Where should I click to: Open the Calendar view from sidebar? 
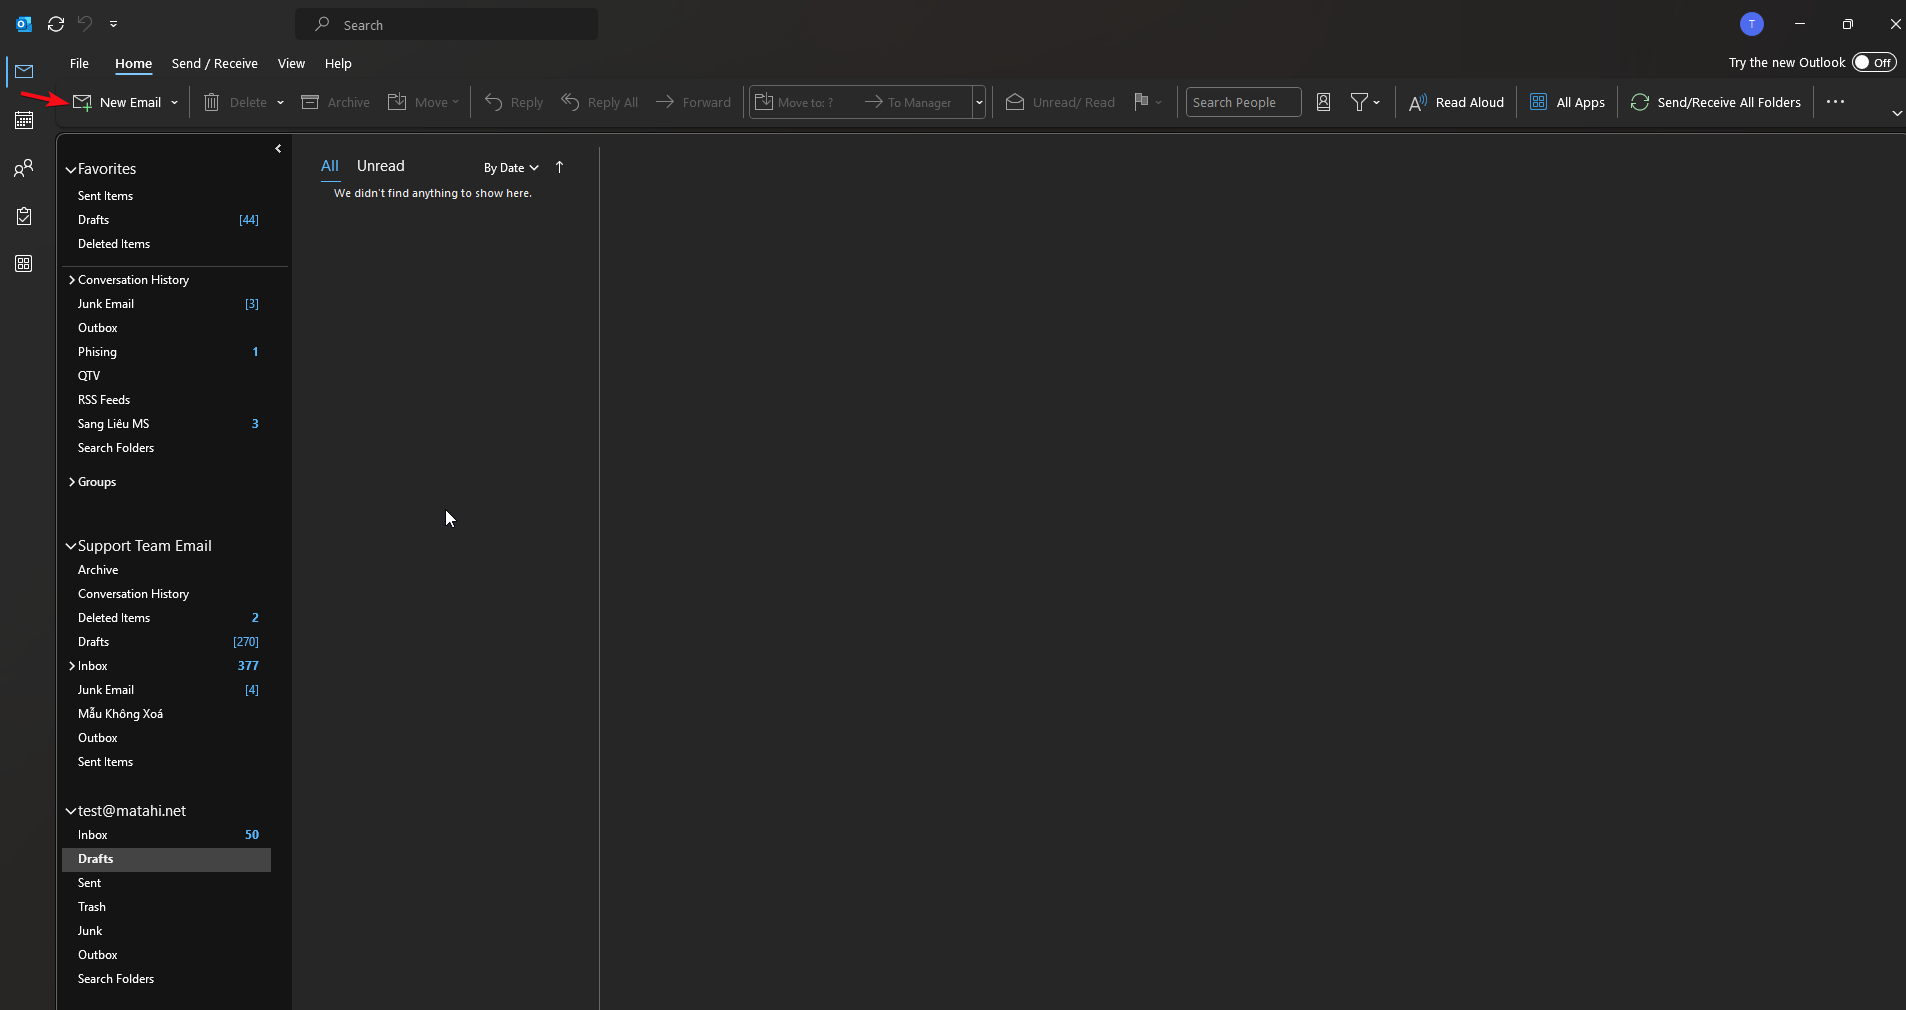[x=24, y=121]
